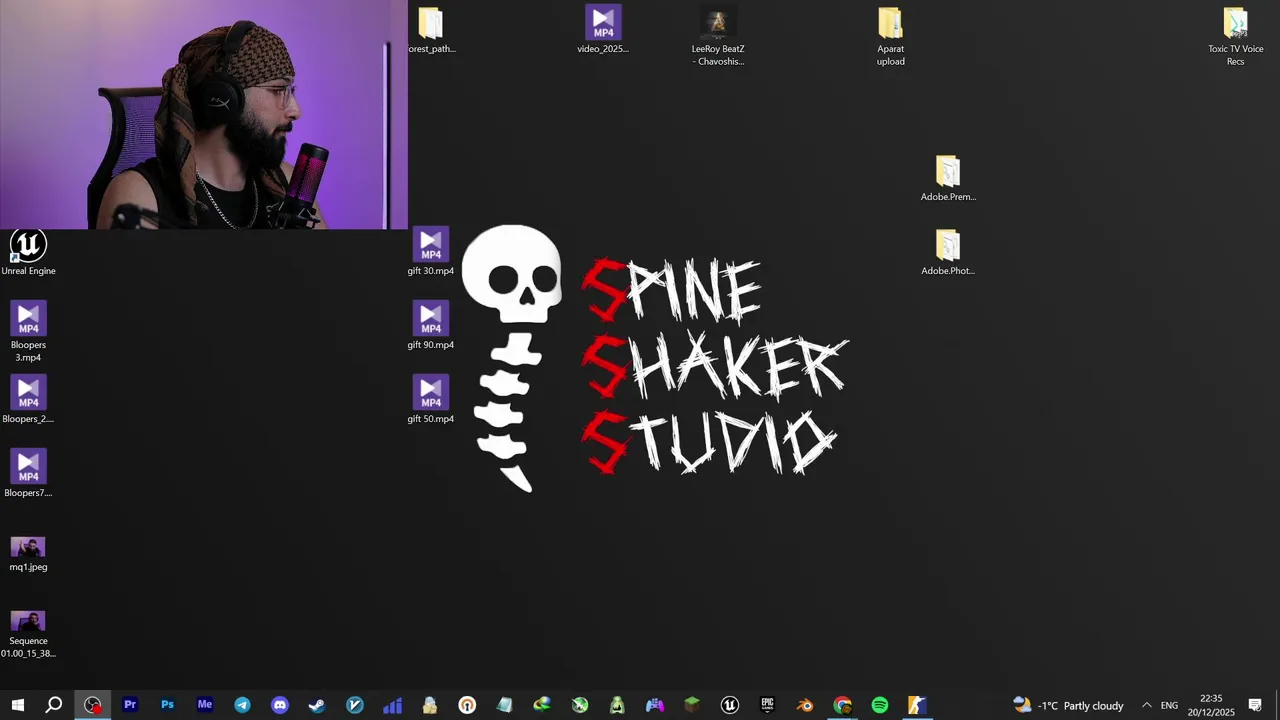Switch to OBS Studio in taskbar

point(93,705)
